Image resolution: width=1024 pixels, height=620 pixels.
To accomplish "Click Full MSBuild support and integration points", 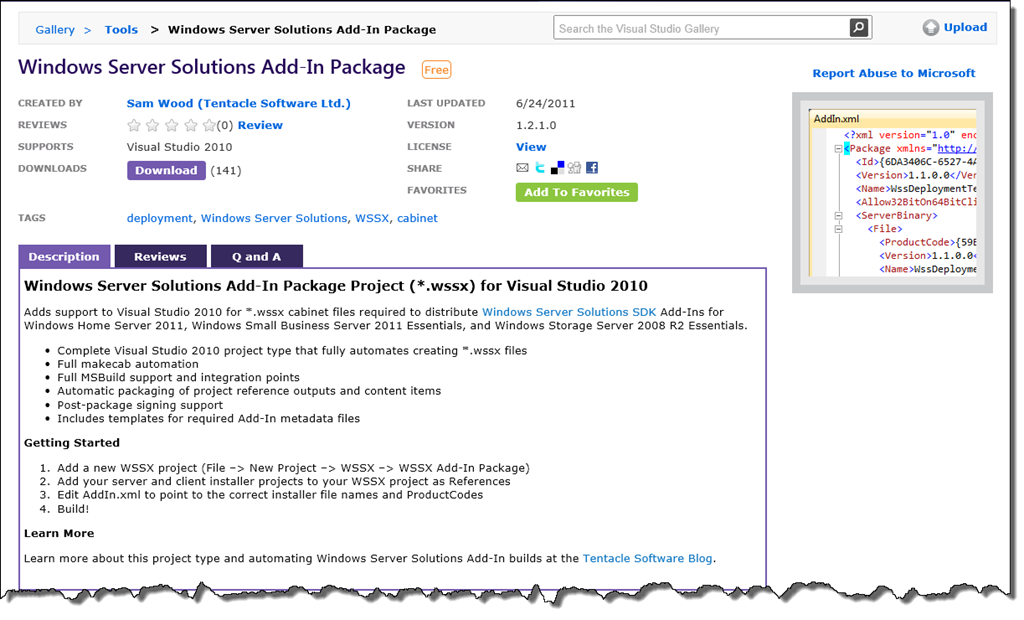I will 178,378.
